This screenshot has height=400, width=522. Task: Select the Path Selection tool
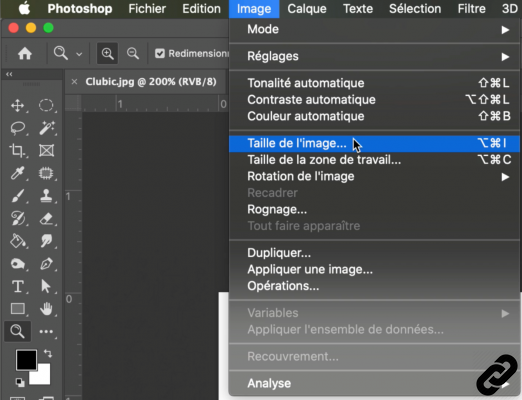pyautogui.click(x=46, y=286)
